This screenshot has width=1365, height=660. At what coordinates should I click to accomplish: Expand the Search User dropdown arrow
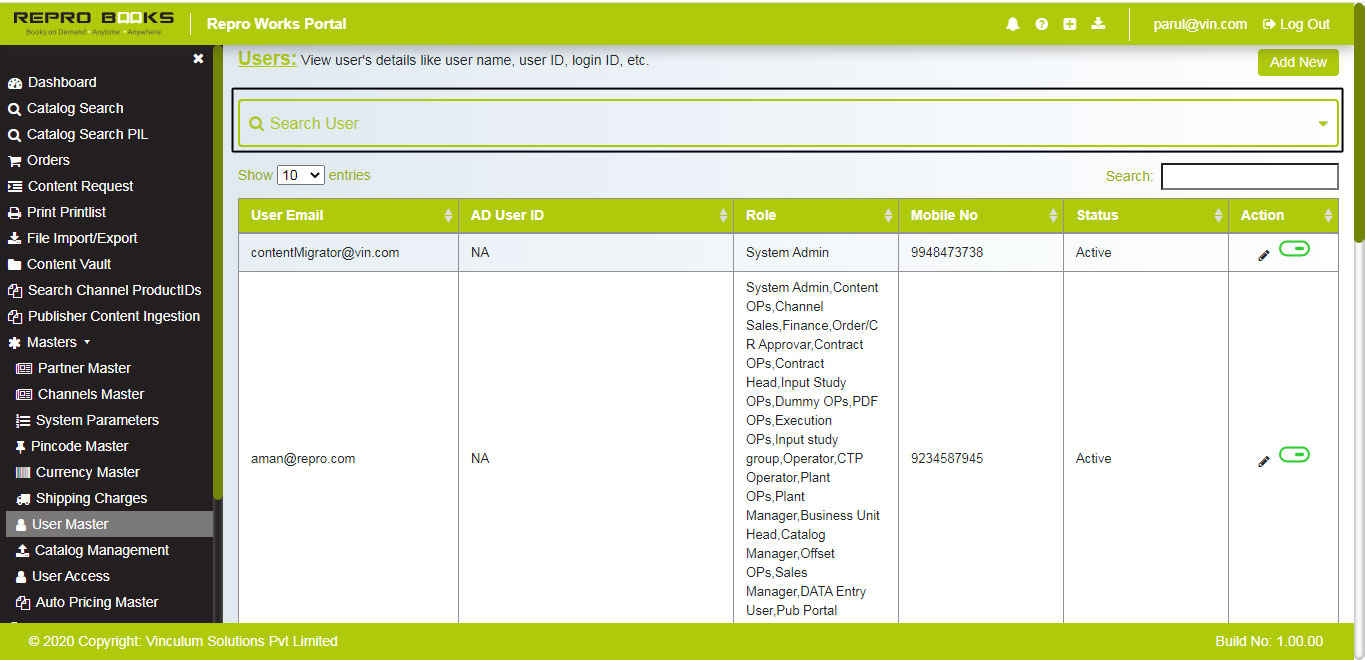[x=1323, y=122]
